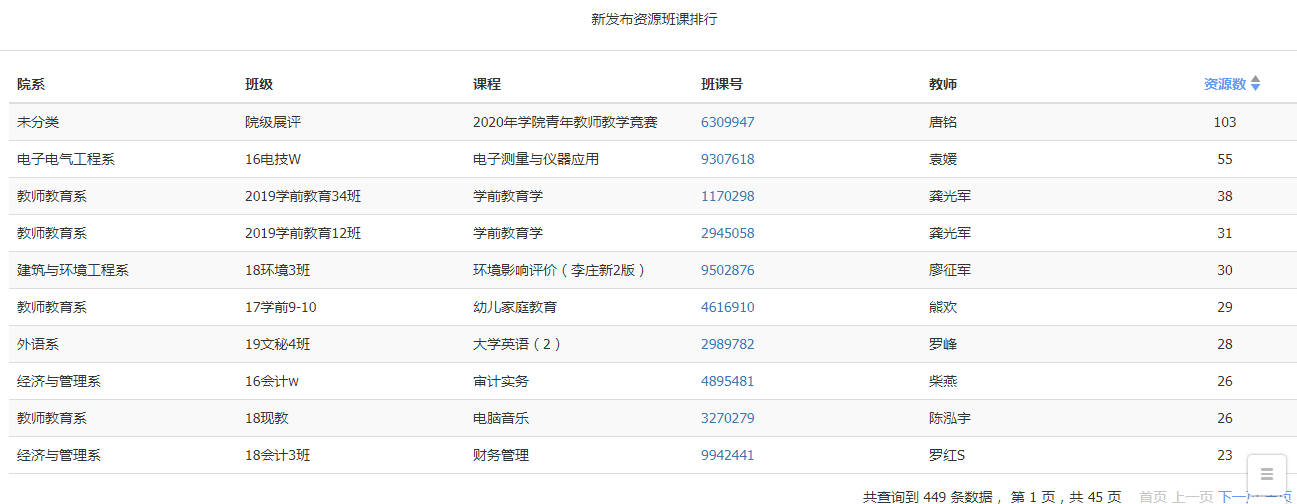Viewport: 1297px width, 504px height.
Task: Click the 课程 column header
Action: pyautogui.click(x=487, y=84)
